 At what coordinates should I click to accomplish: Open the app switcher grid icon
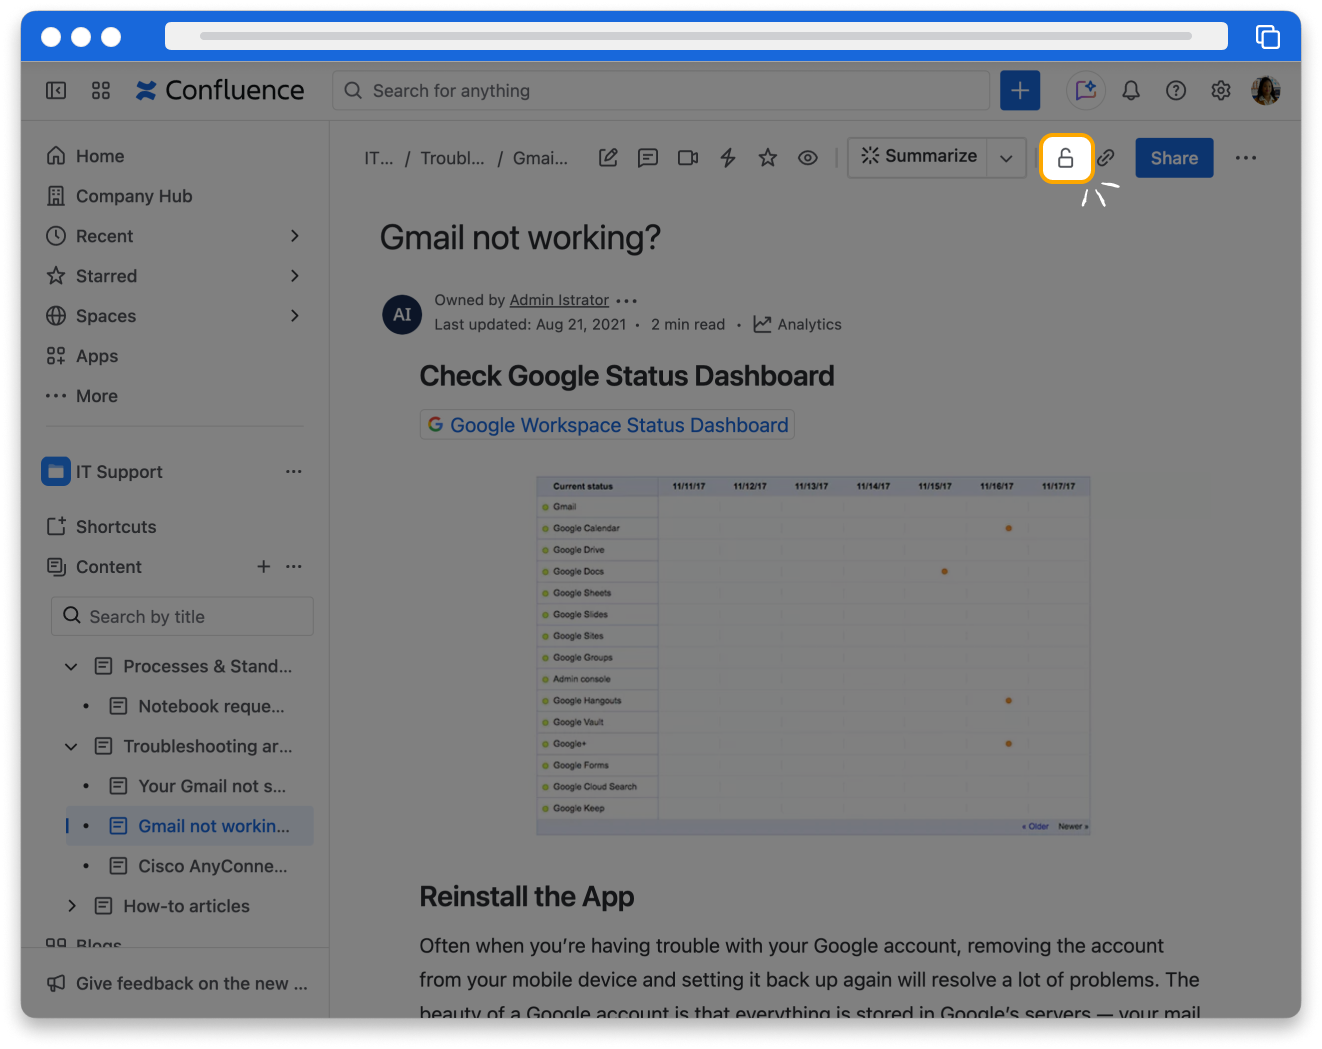[x=101, y=91]
